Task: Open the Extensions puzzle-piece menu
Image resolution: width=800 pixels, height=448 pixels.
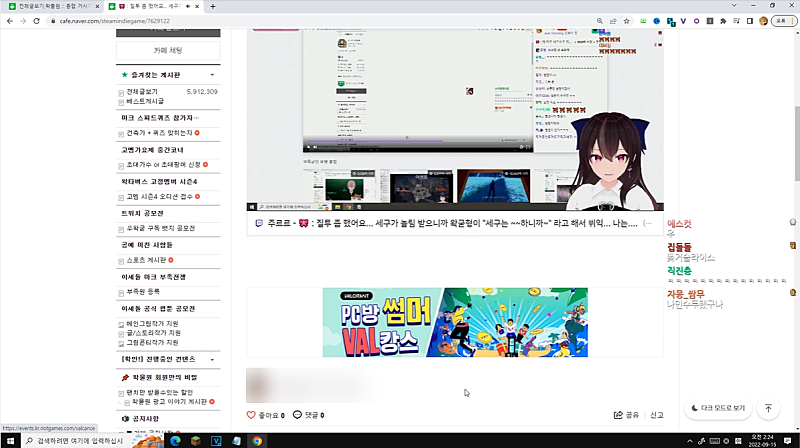Action: (x=723, y=21)
